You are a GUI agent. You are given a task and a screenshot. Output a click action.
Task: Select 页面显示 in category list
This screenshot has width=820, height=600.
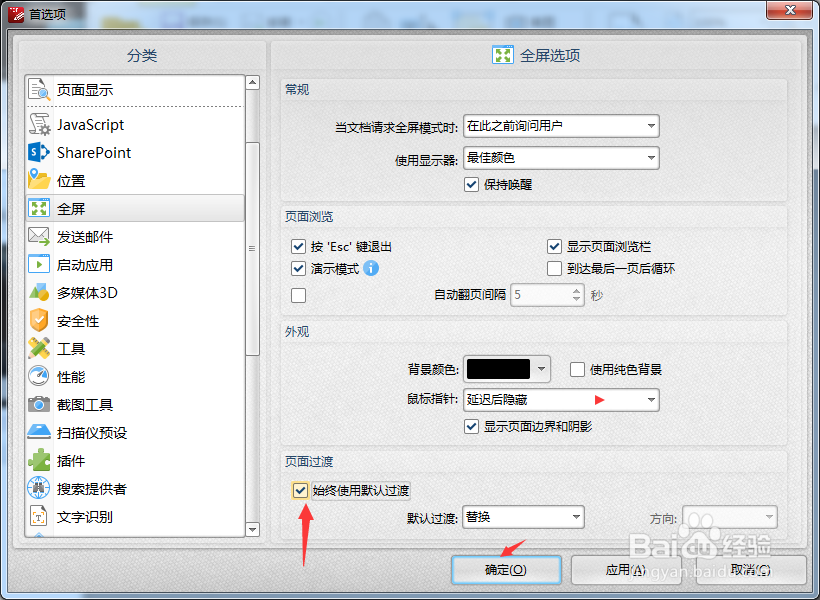tap(135, 89)
